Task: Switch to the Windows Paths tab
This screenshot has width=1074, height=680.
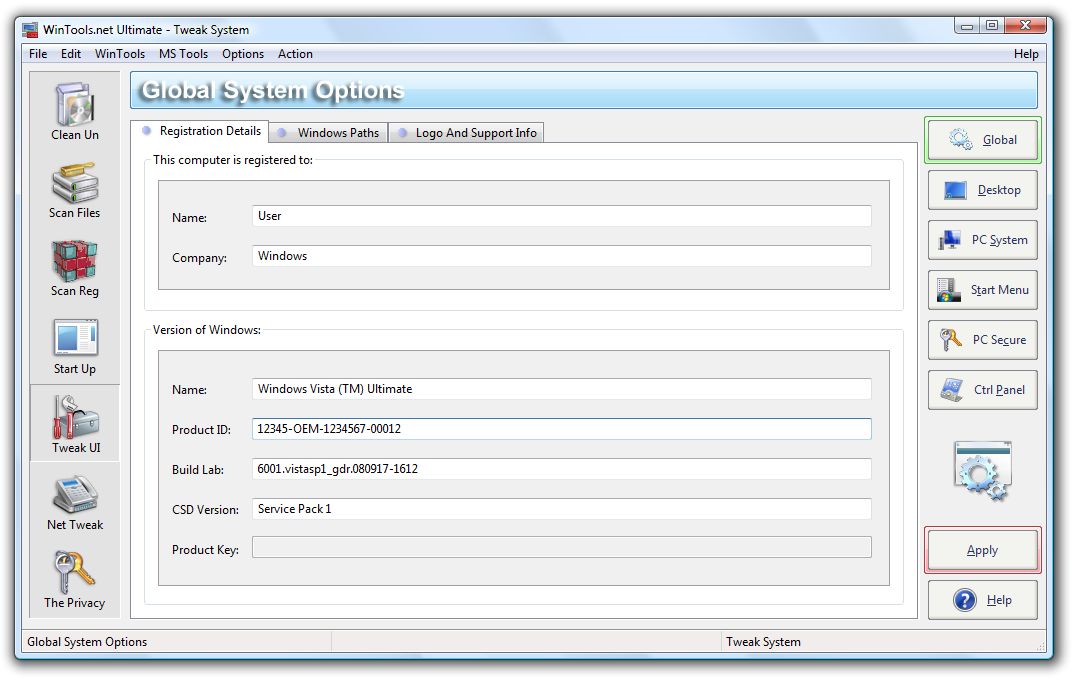Action: click(x=329, y=133)
